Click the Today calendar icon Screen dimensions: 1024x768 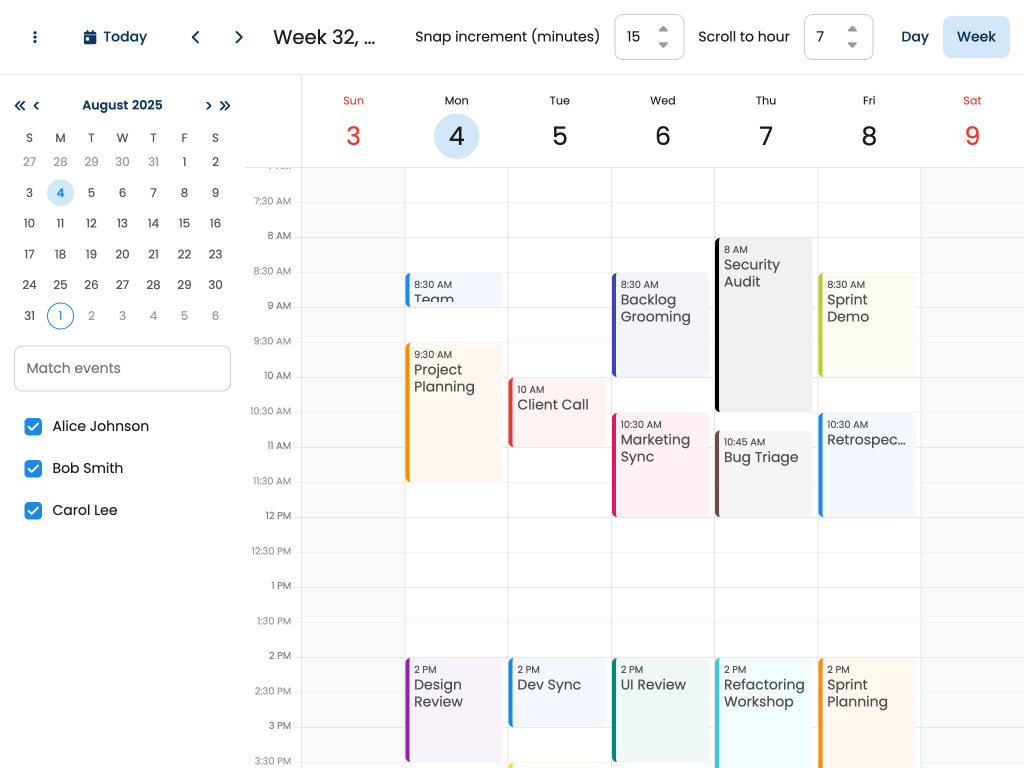(90, 37)
